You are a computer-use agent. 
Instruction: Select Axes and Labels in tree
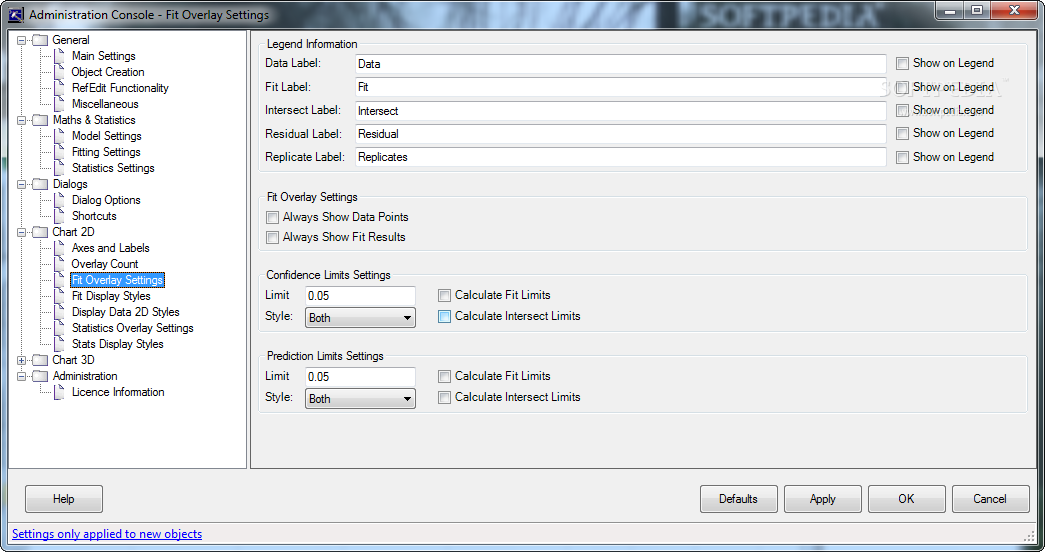(111, 248)
